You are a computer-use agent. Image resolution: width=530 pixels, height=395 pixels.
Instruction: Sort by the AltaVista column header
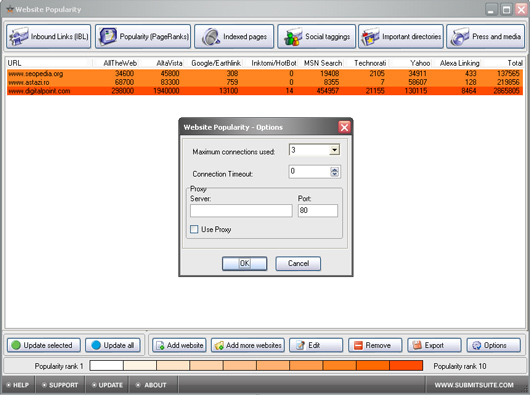[x=163, y=63]
